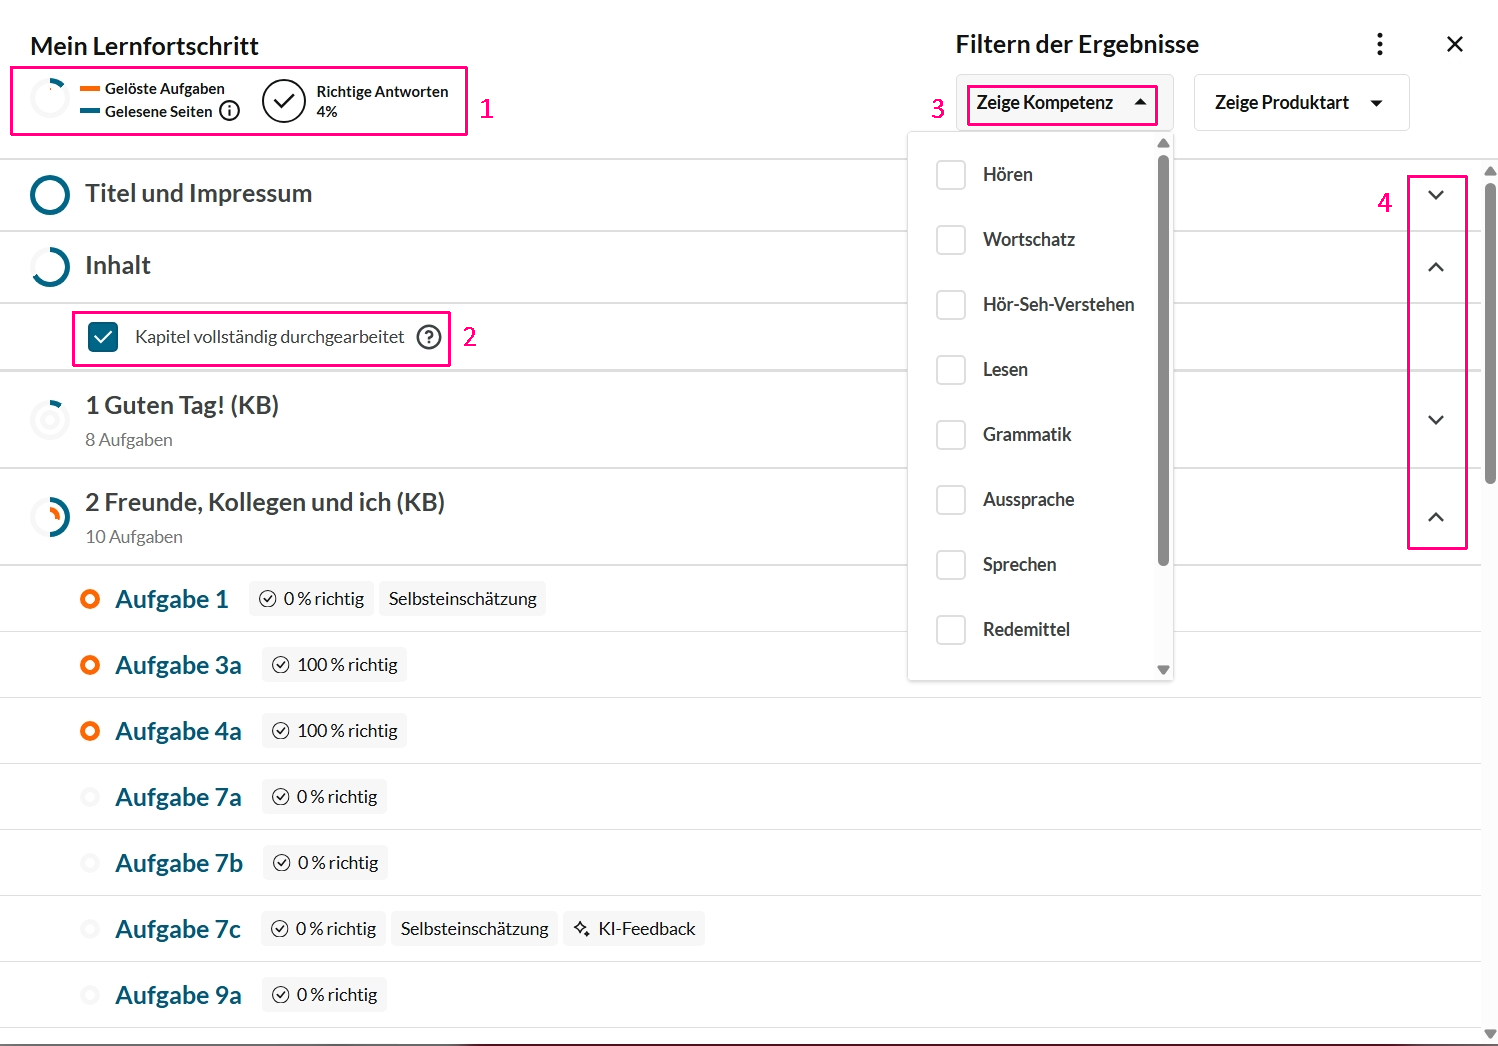Click the info icon beside Gelesene Seiten
This screenshot has height=1046, width=1498.
[x=229, y=111]
